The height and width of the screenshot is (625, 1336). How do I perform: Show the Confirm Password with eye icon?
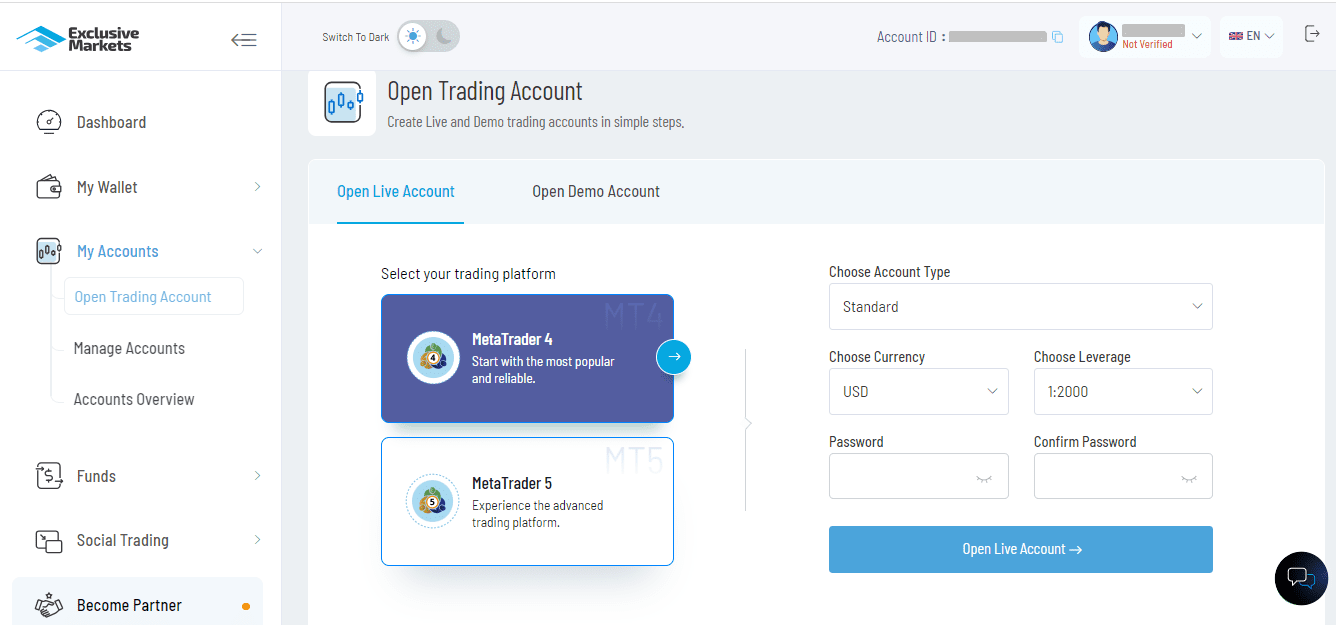[1188, 478]
